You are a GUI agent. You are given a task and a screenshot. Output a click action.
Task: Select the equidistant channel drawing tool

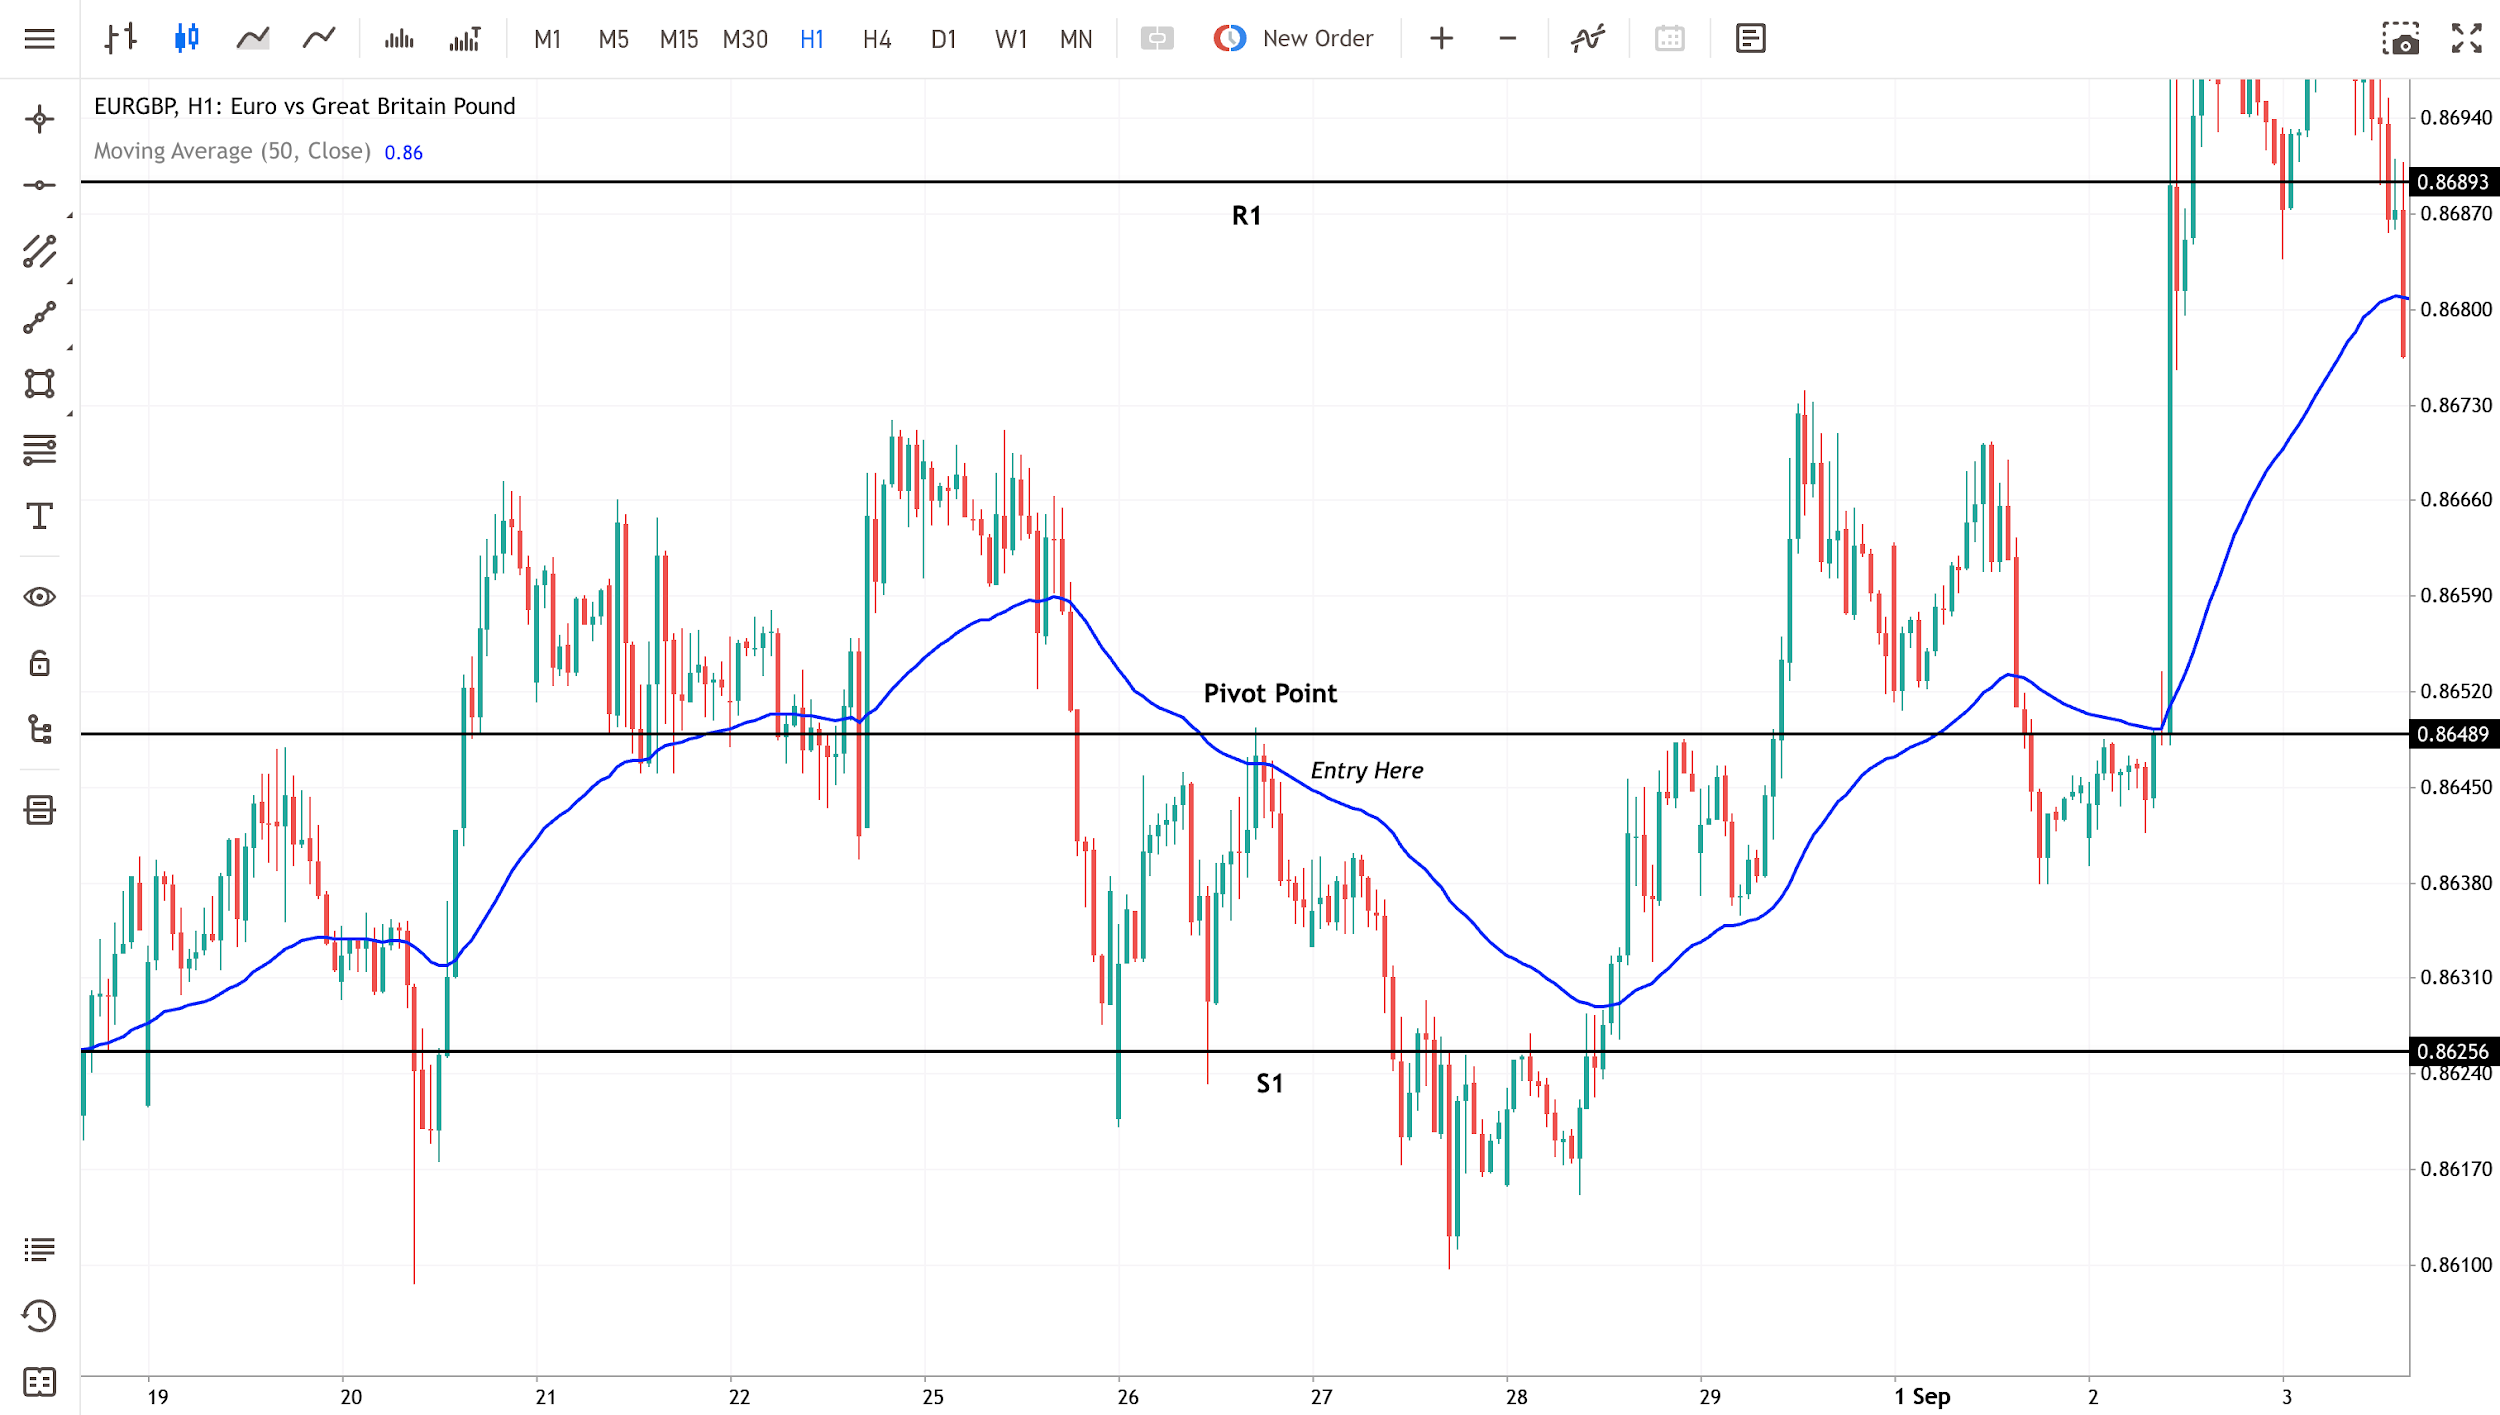tap(39, 252)
